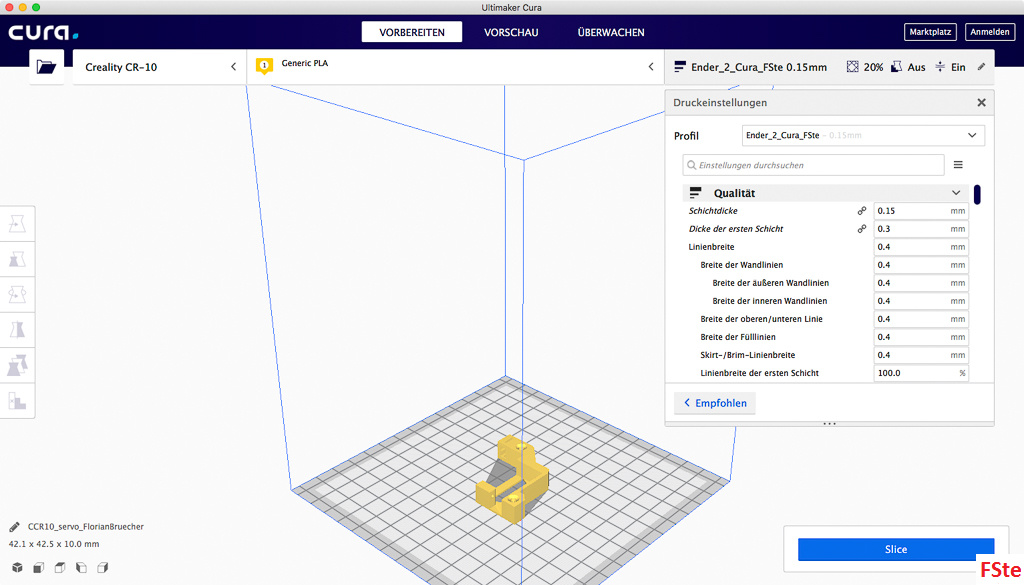Image resolution: width=1024 pixels, height=585 pixels.
Task: Open the settings visibility hamburger menu
Action: click(x=958, y=165)
